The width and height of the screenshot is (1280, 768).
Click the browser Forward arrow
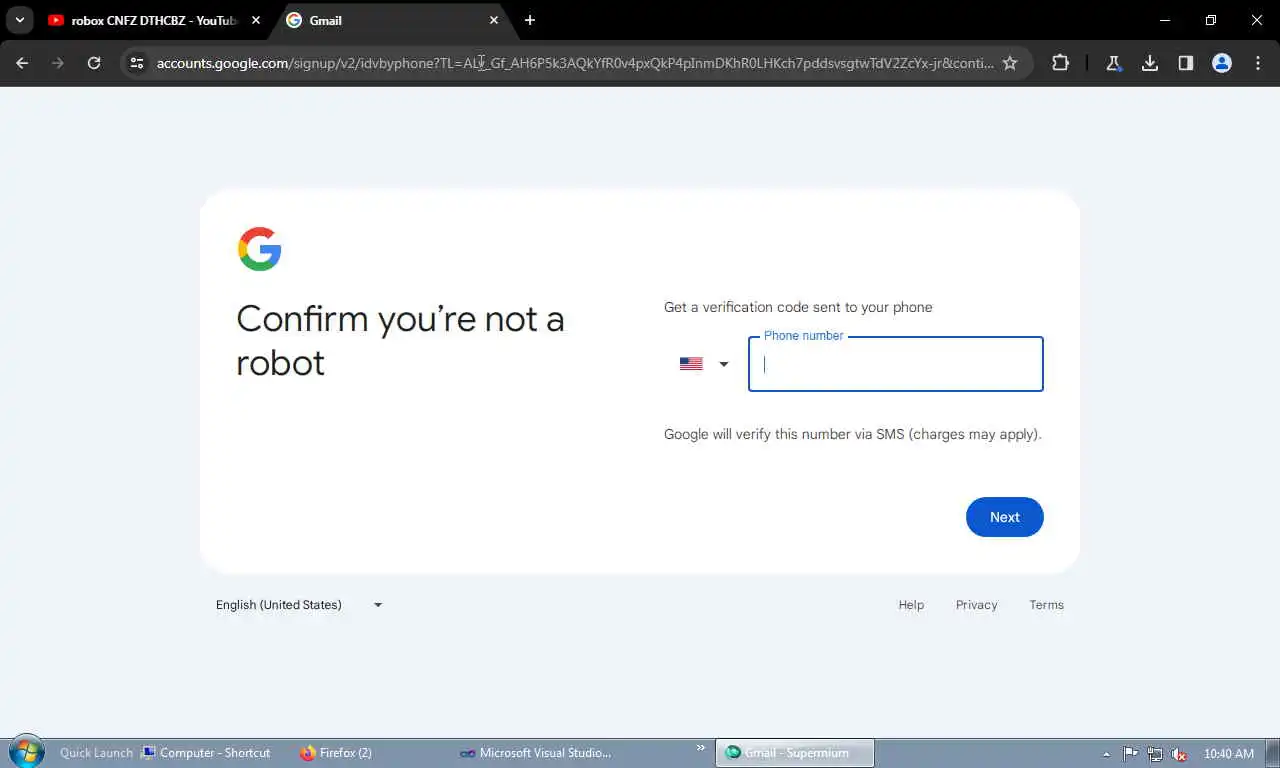click(x=58, y=63)
